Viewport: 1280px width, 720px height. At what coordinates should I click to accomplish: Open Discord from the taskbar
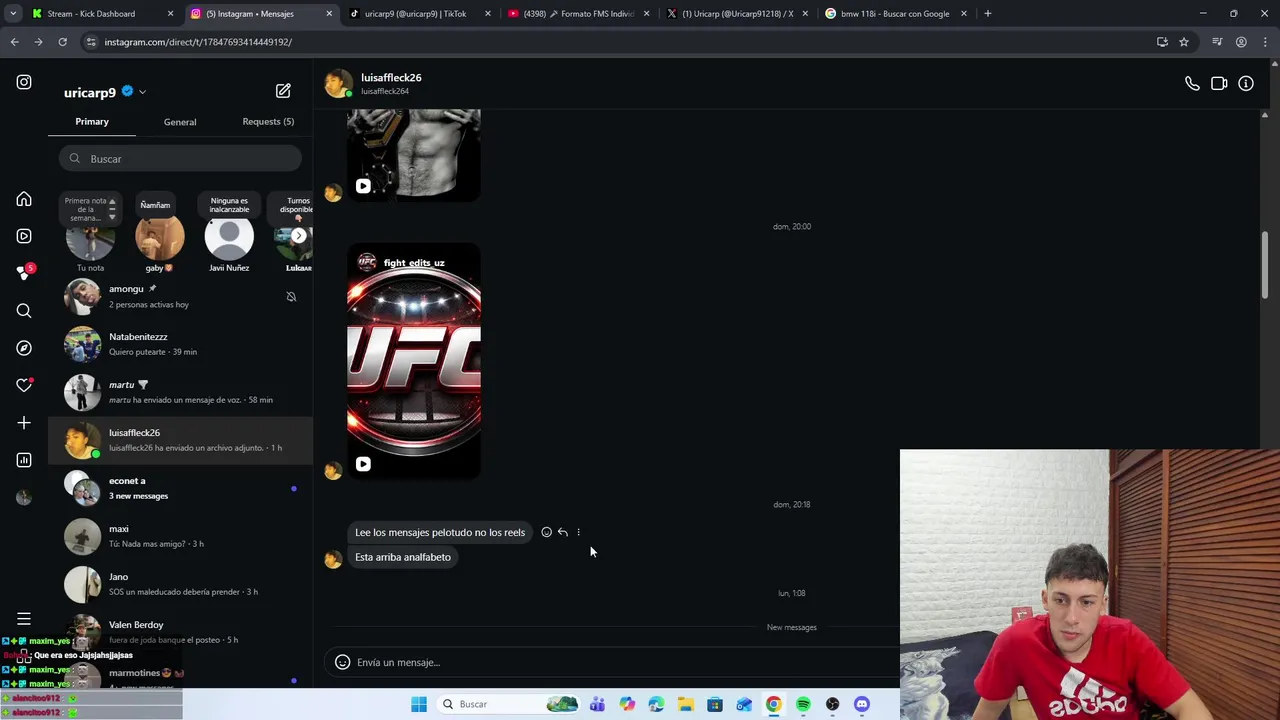coord(862,704)
